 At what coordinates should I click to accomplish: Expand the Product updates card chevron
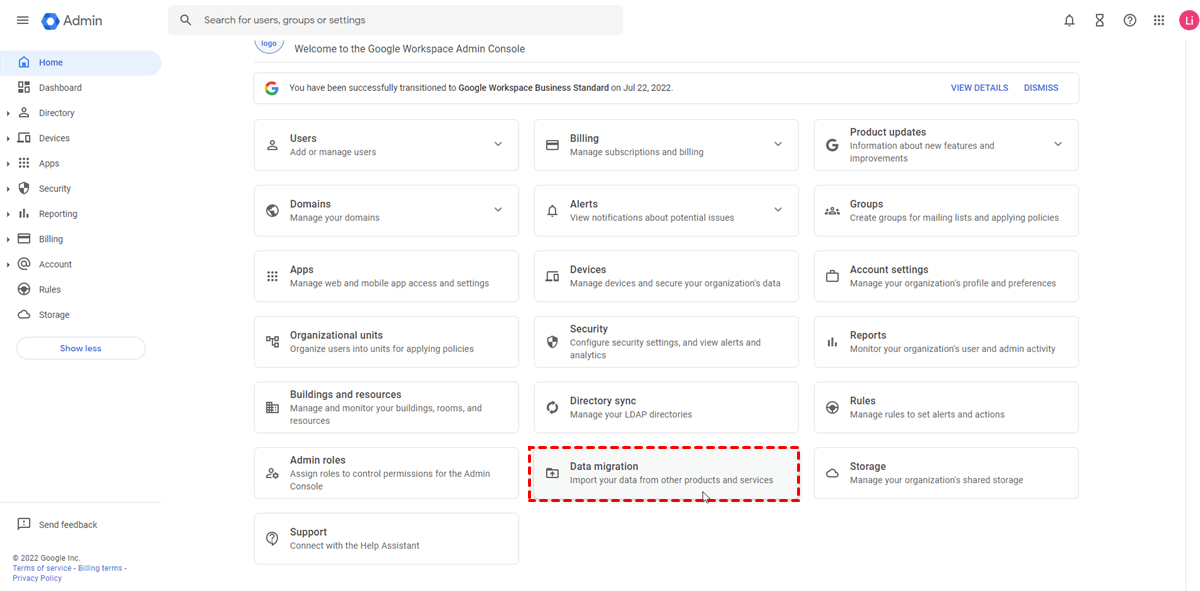(1058, 144)
